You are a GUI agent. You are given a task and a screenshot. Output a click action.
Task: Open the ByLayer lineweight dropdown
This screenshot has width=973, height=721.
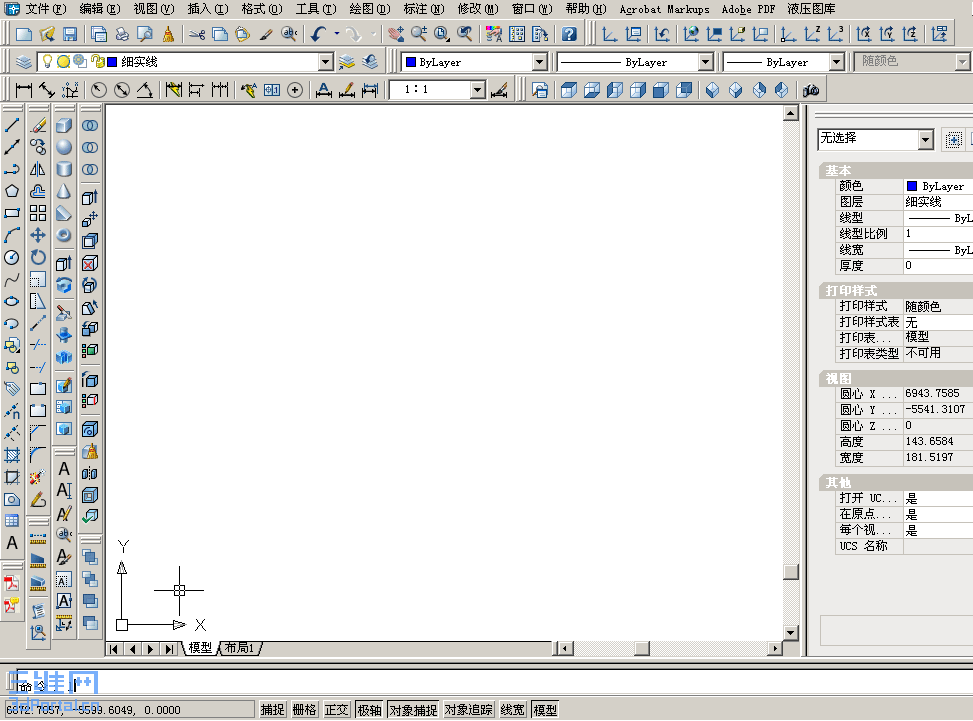837,62
